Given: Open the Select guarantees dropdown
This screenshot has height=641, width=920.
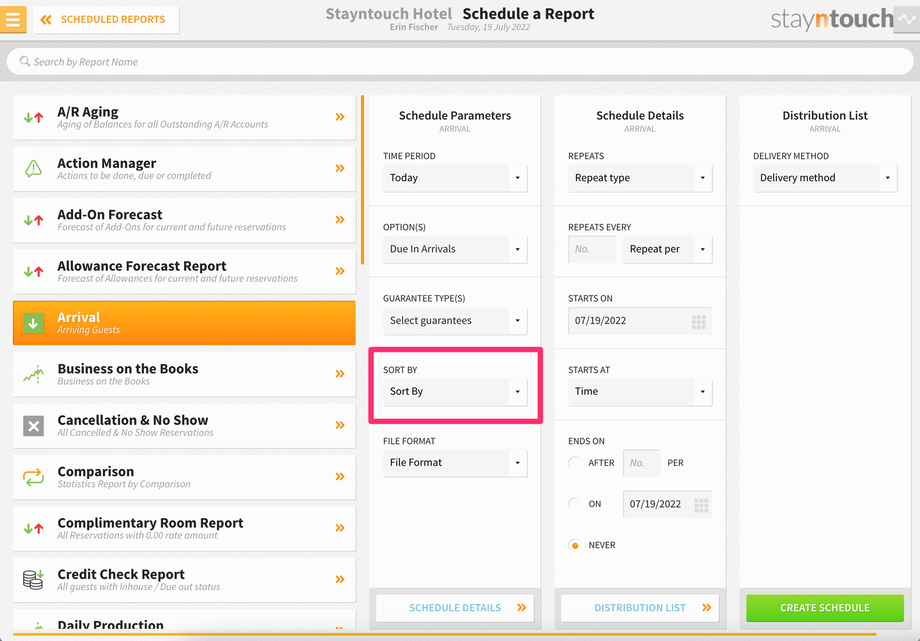Looking at the screenshot, I should (x=455, y=320).
